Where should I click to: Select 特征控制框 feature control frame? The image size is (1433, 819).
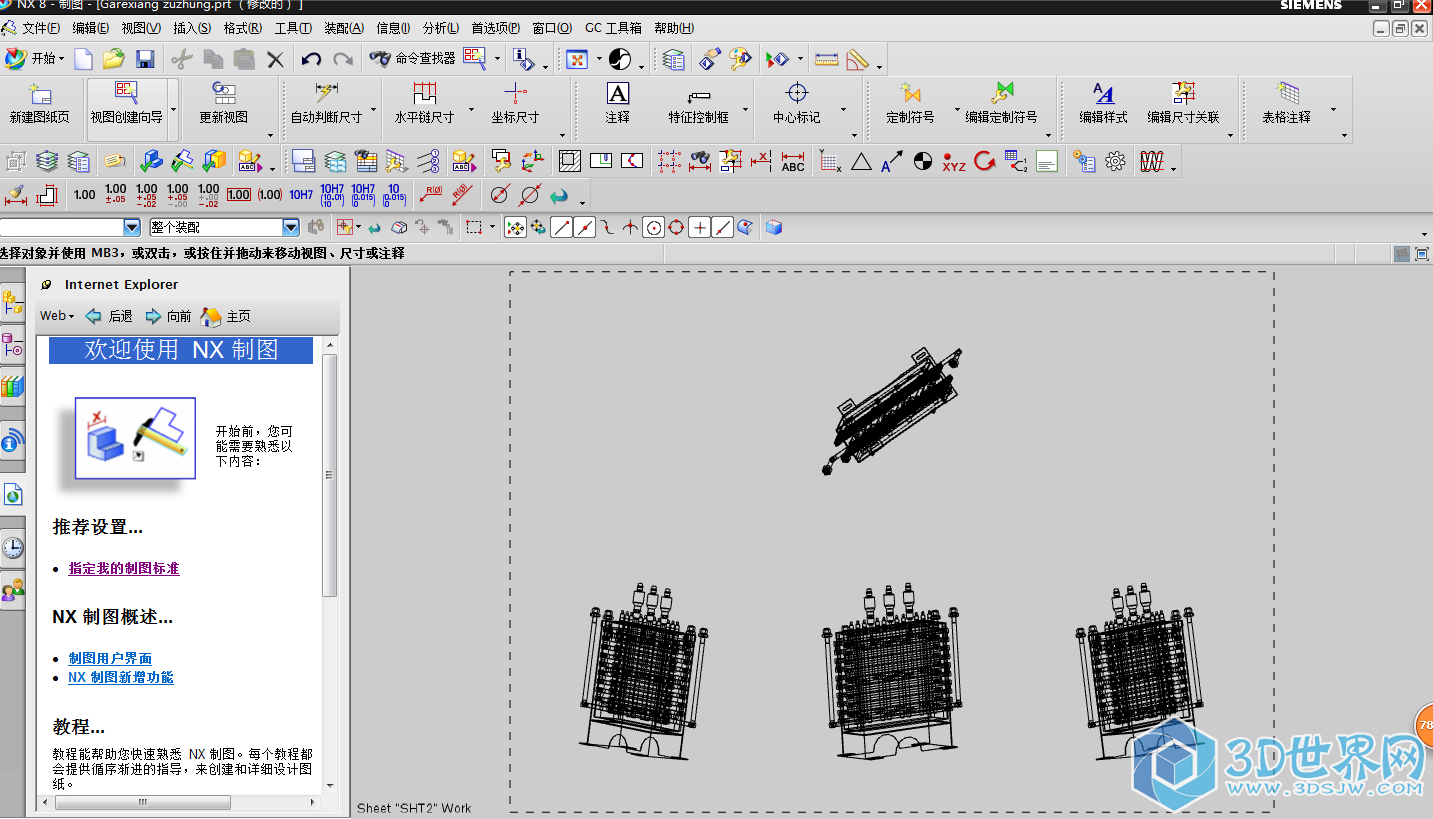699,104
